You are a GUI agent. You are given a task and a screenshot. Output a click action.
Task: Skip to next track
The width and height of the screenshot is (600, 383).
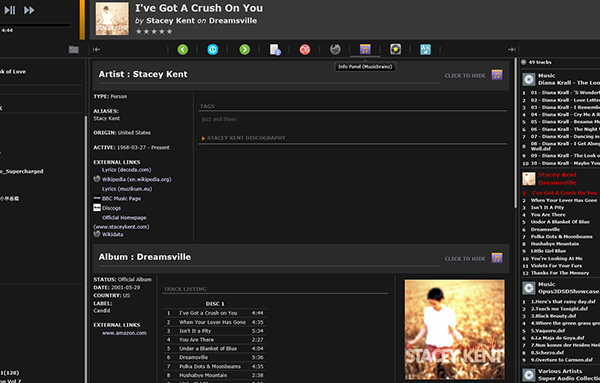click(29, 10)
